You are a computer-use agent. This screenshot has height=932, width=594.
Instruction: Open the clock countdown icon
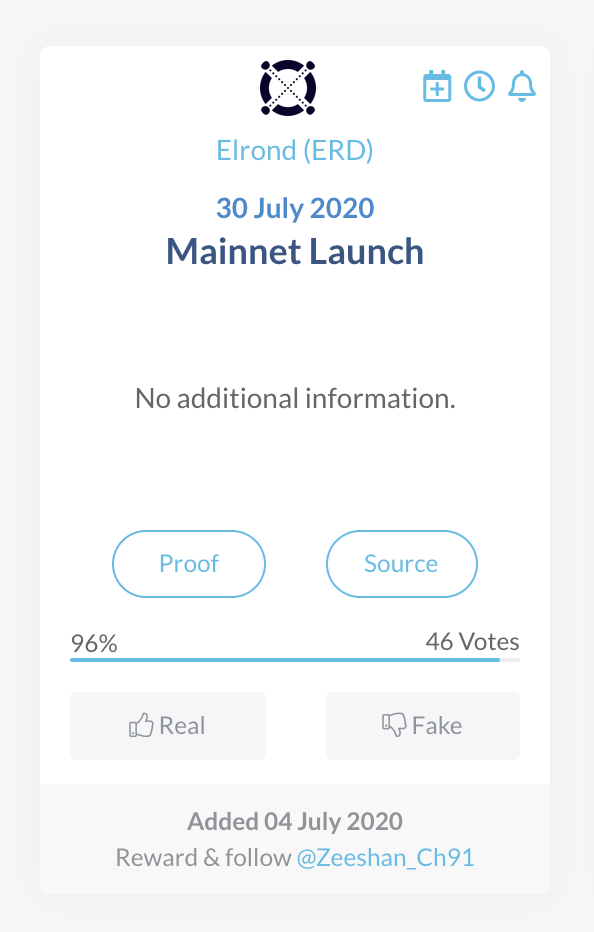479,86
